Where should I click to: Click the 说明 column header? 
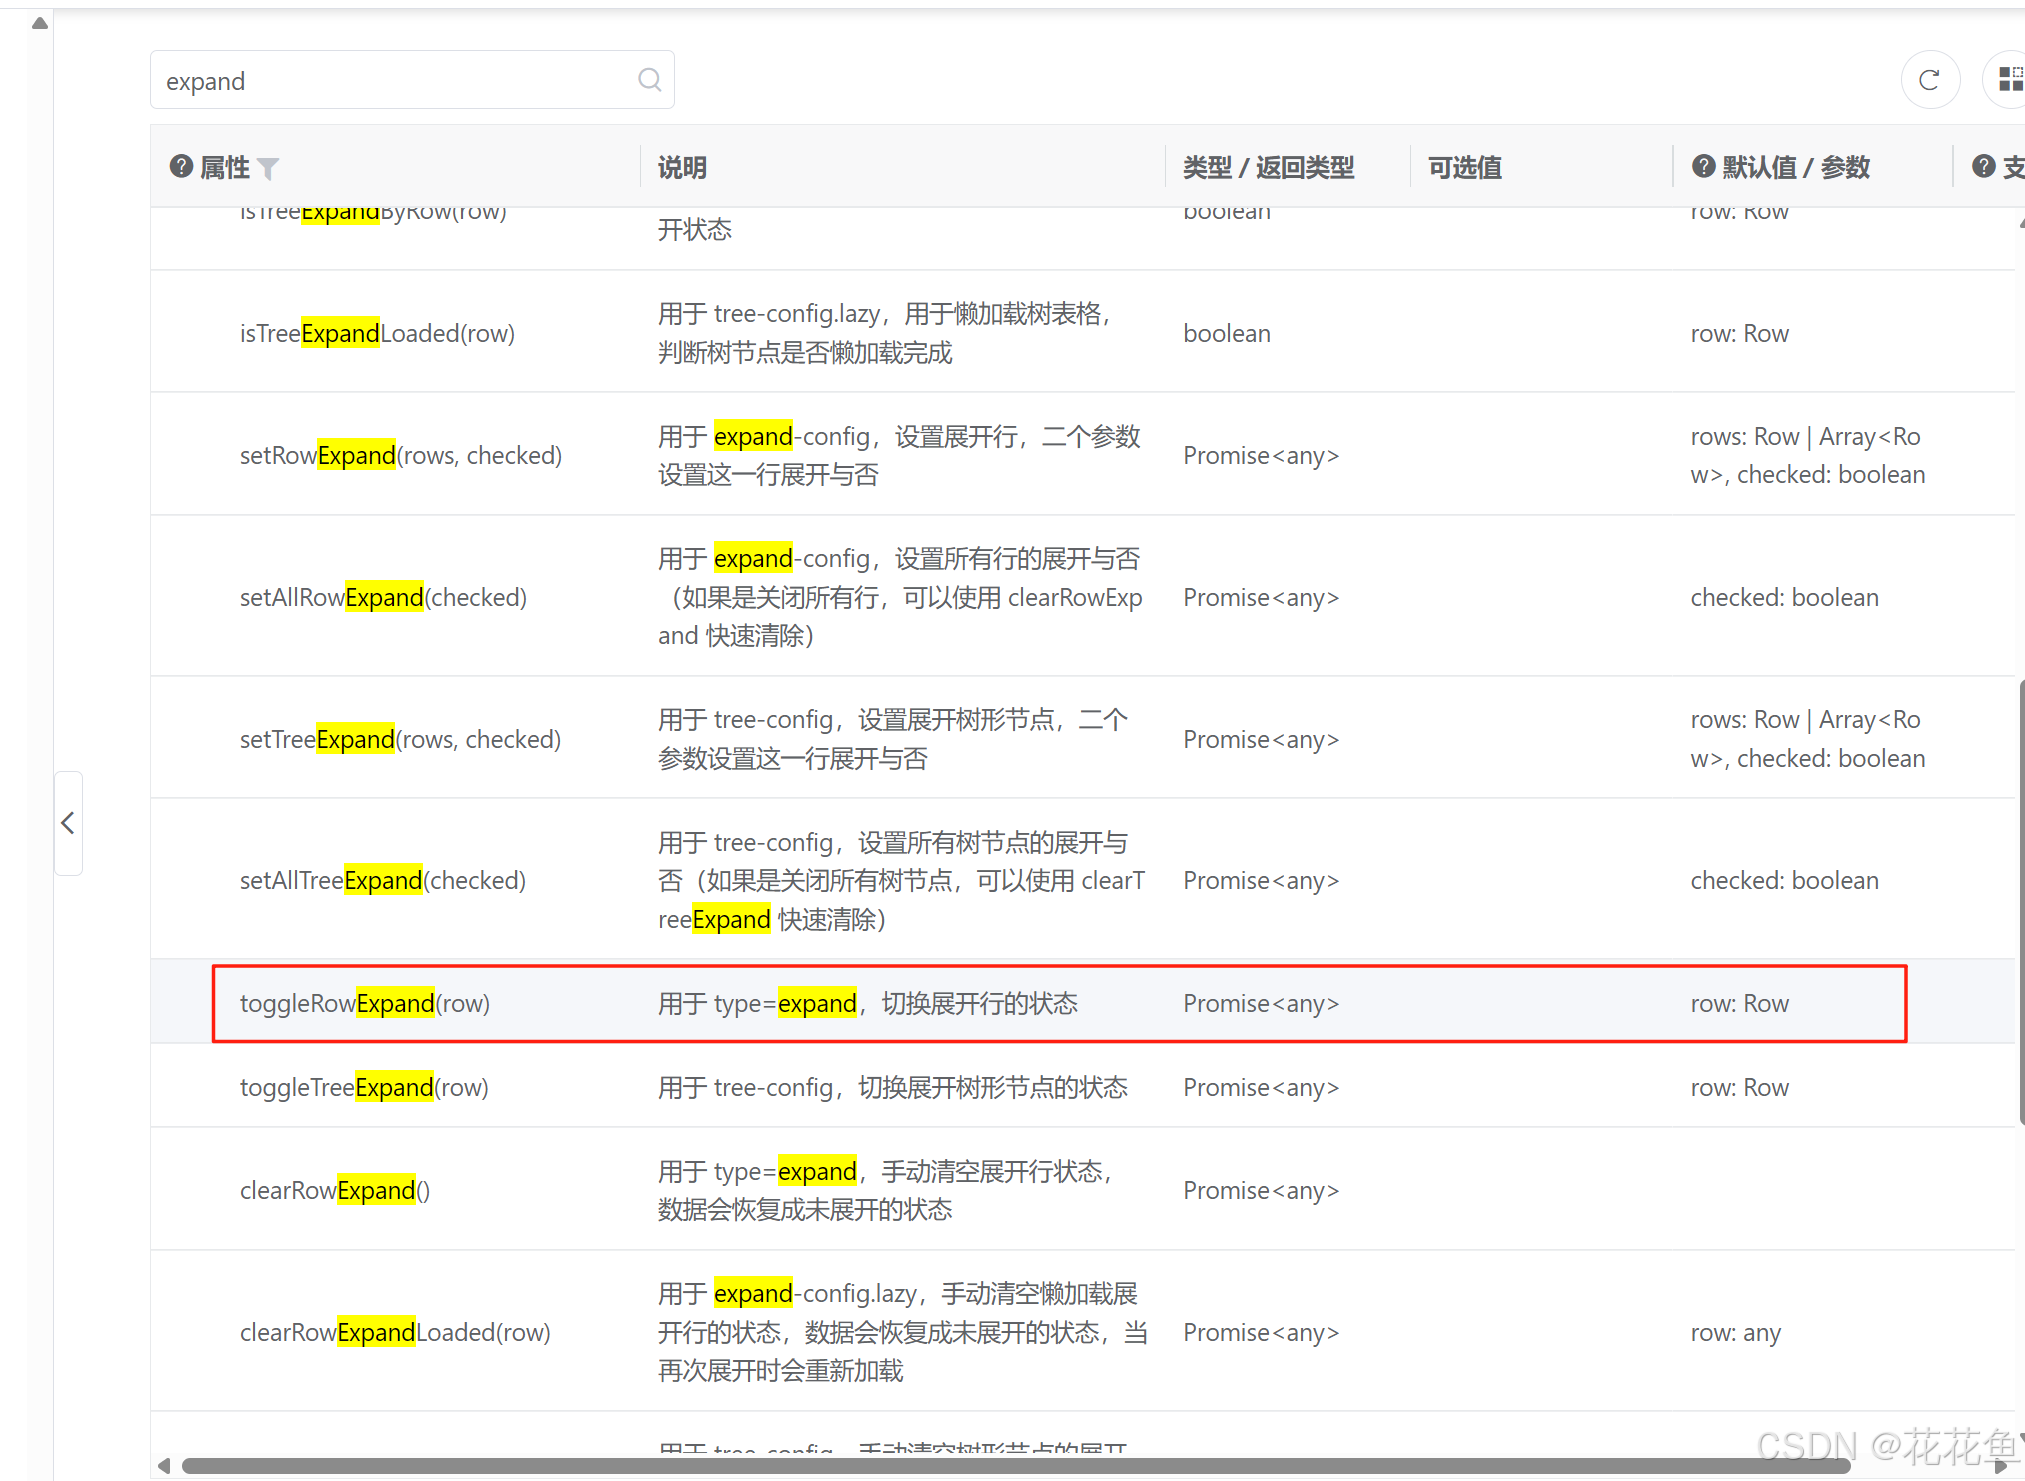[x=682, y=167]
